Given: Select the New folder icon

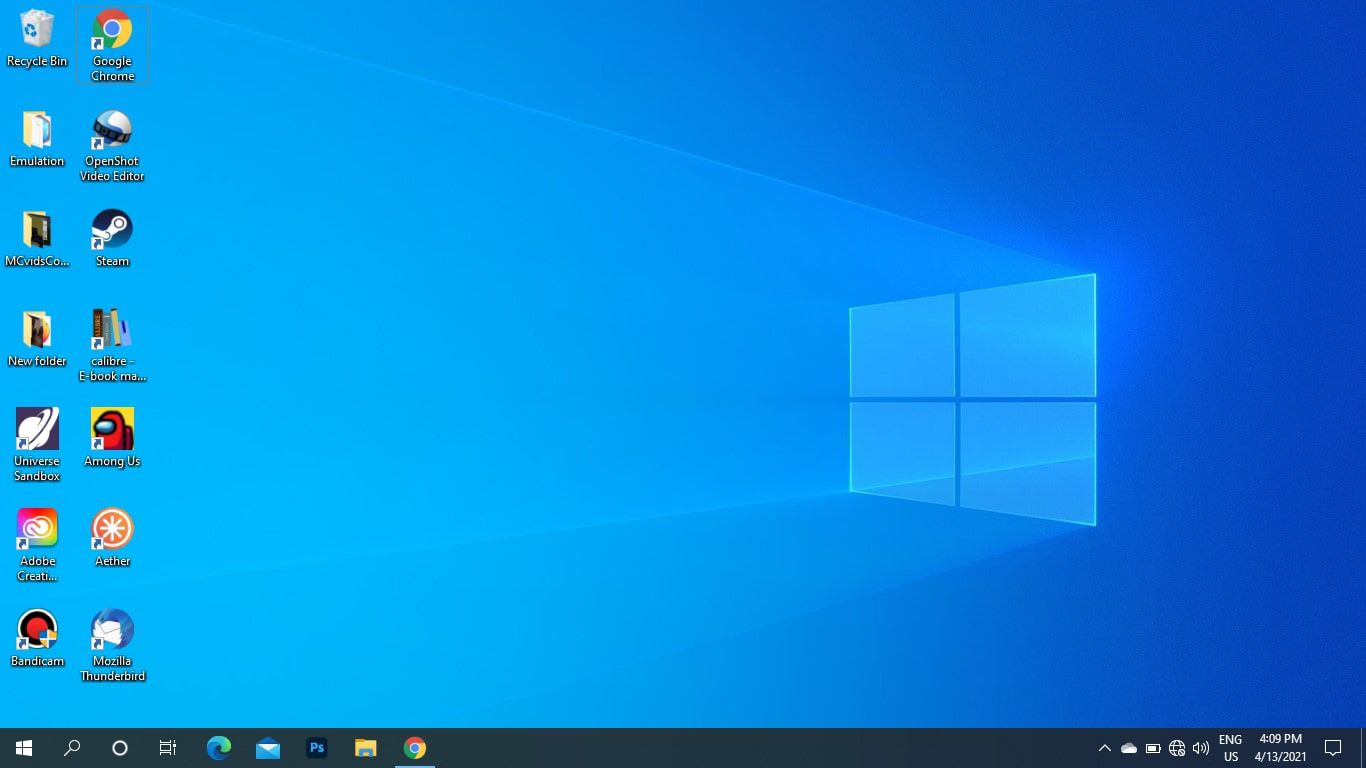Looking at the screenshot, I should coord(37,339).
